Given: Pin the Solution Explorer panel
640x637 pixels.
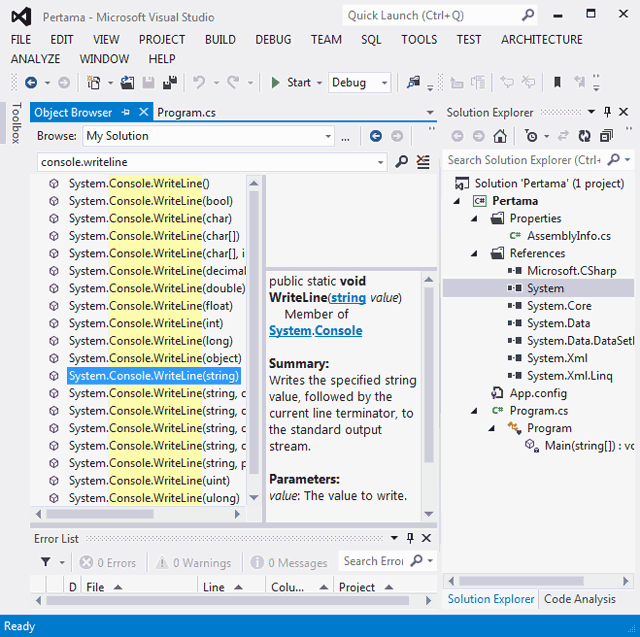Looking at the screenshot, I should coord(607,112).
